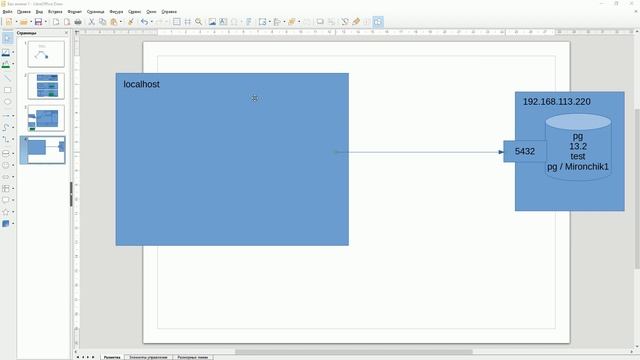Click the Export icon in the toolbar

[x=56, y=22]
